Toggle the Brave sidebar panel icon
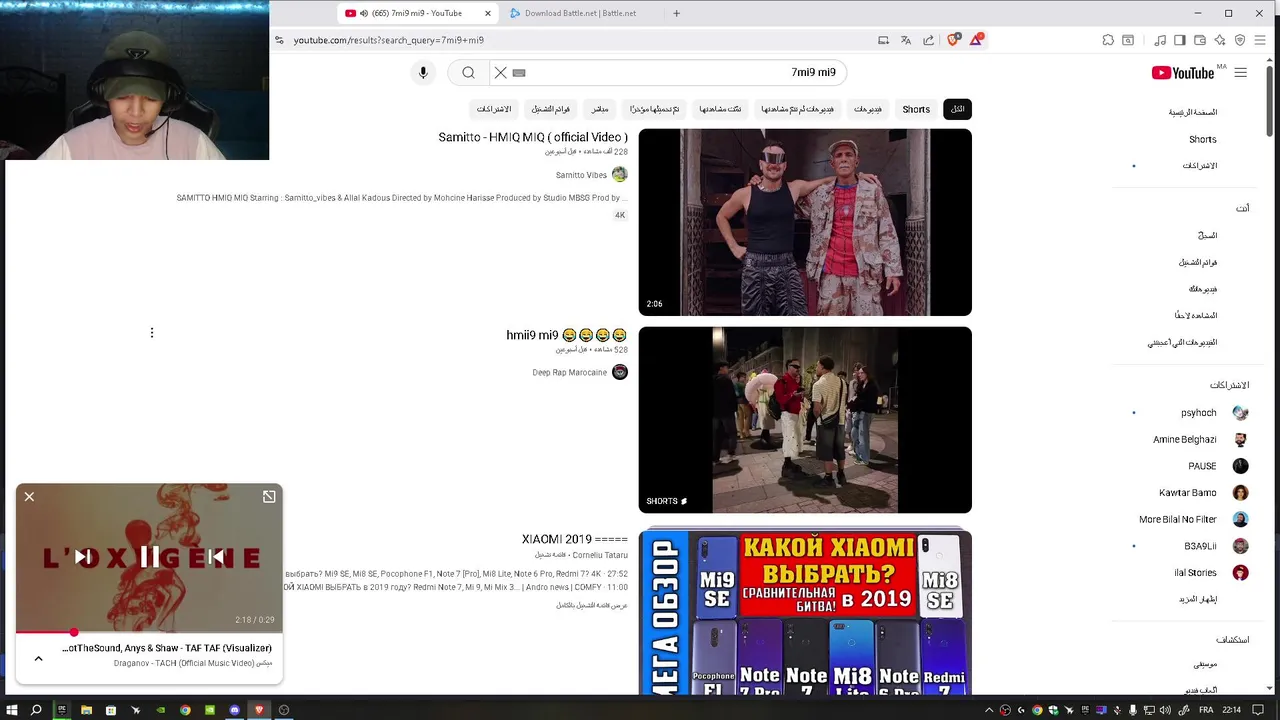The image size is (1280, 720). (1180, 40)
